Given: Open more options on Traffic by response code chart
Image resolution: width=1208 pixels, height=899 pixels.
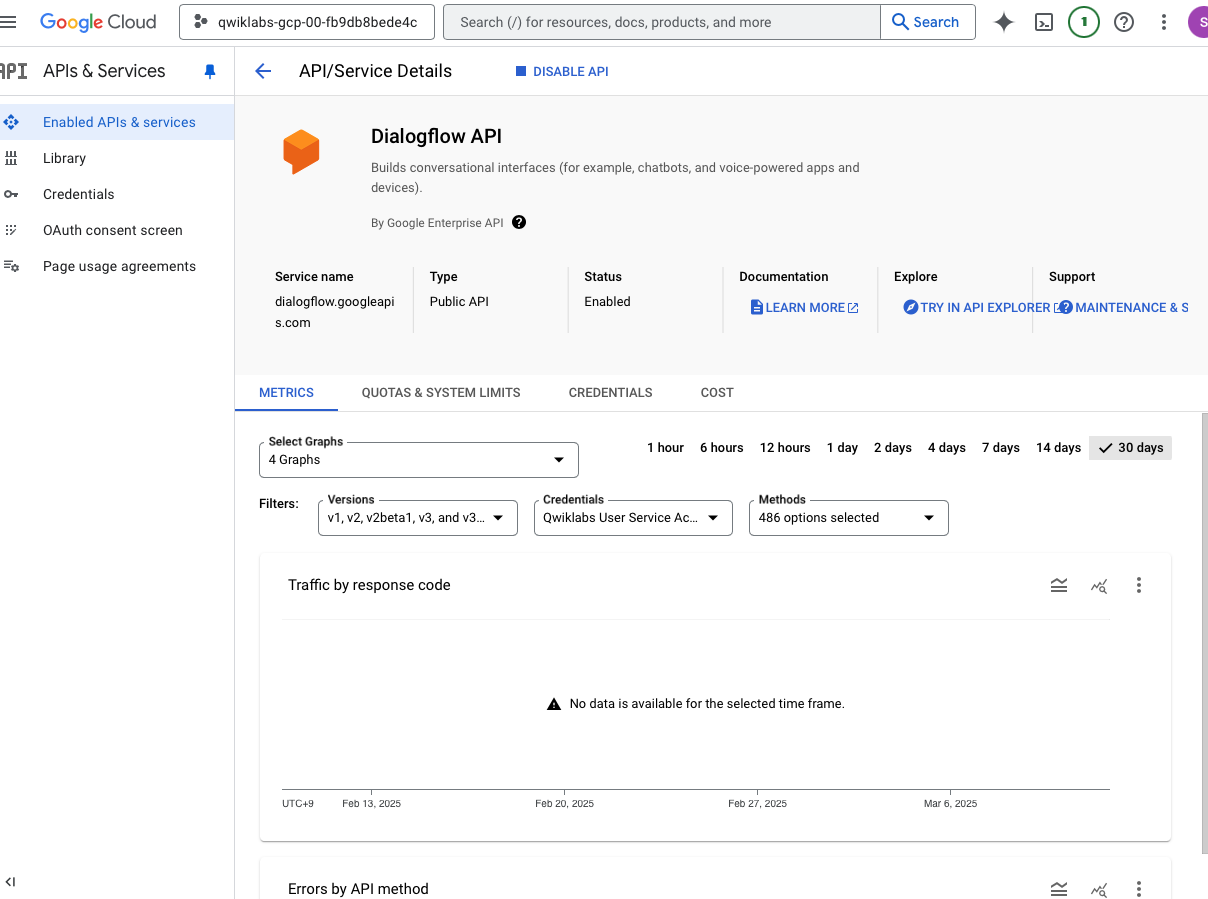Looking at the screenshot, I should point(1139,585).
